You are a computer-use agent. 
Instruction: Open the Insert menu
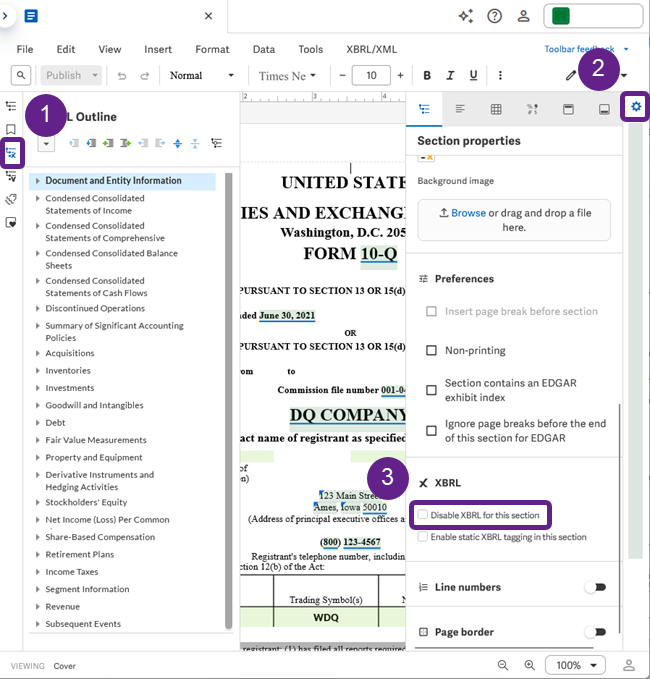(x=158, y=49)
